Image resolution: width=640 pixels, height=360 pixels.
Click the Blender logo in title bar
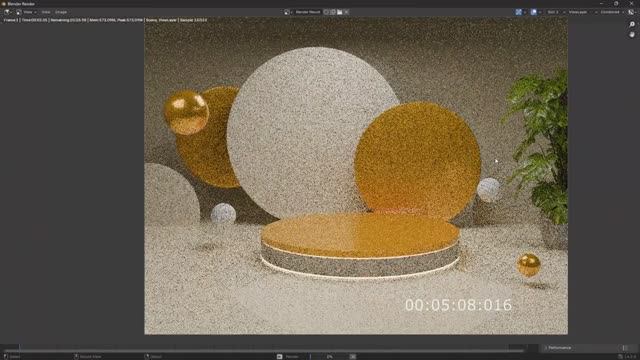tap(4, 4)
